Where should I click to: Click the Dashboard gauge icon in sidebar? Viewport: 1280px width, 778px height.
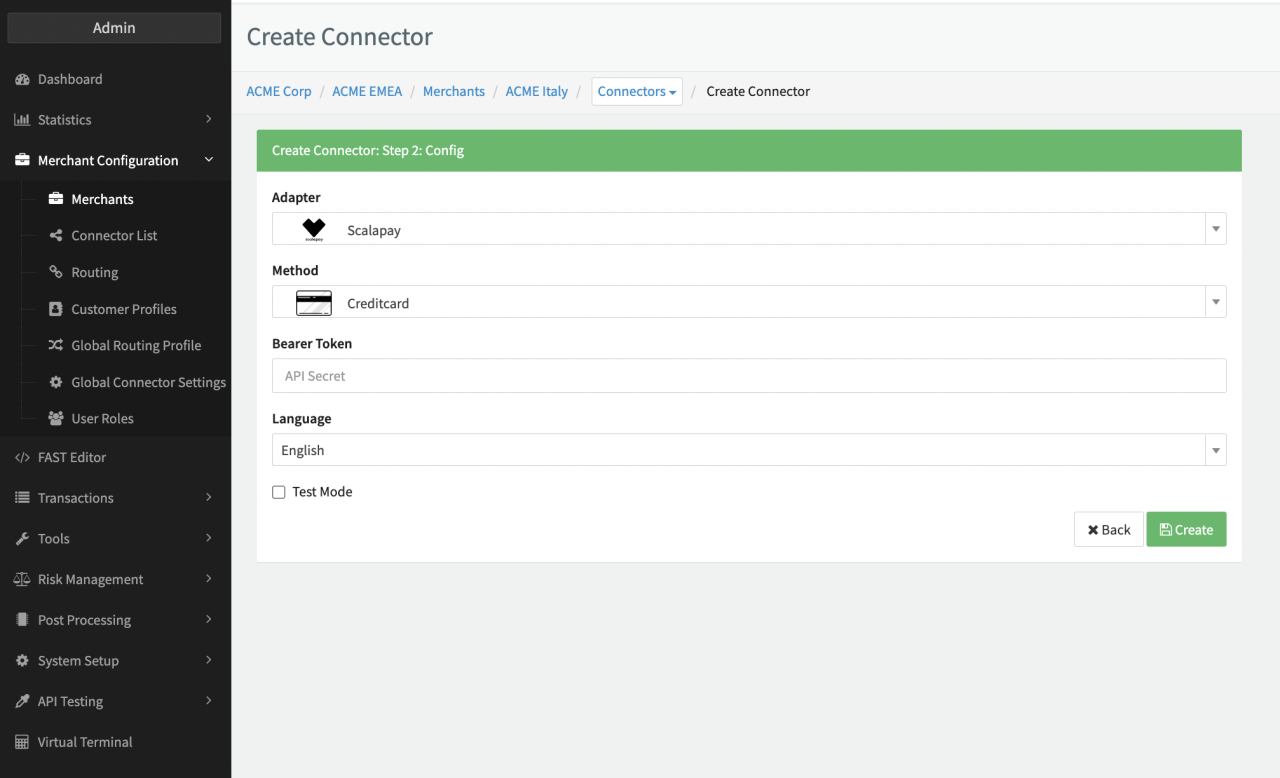click(22, 79)
